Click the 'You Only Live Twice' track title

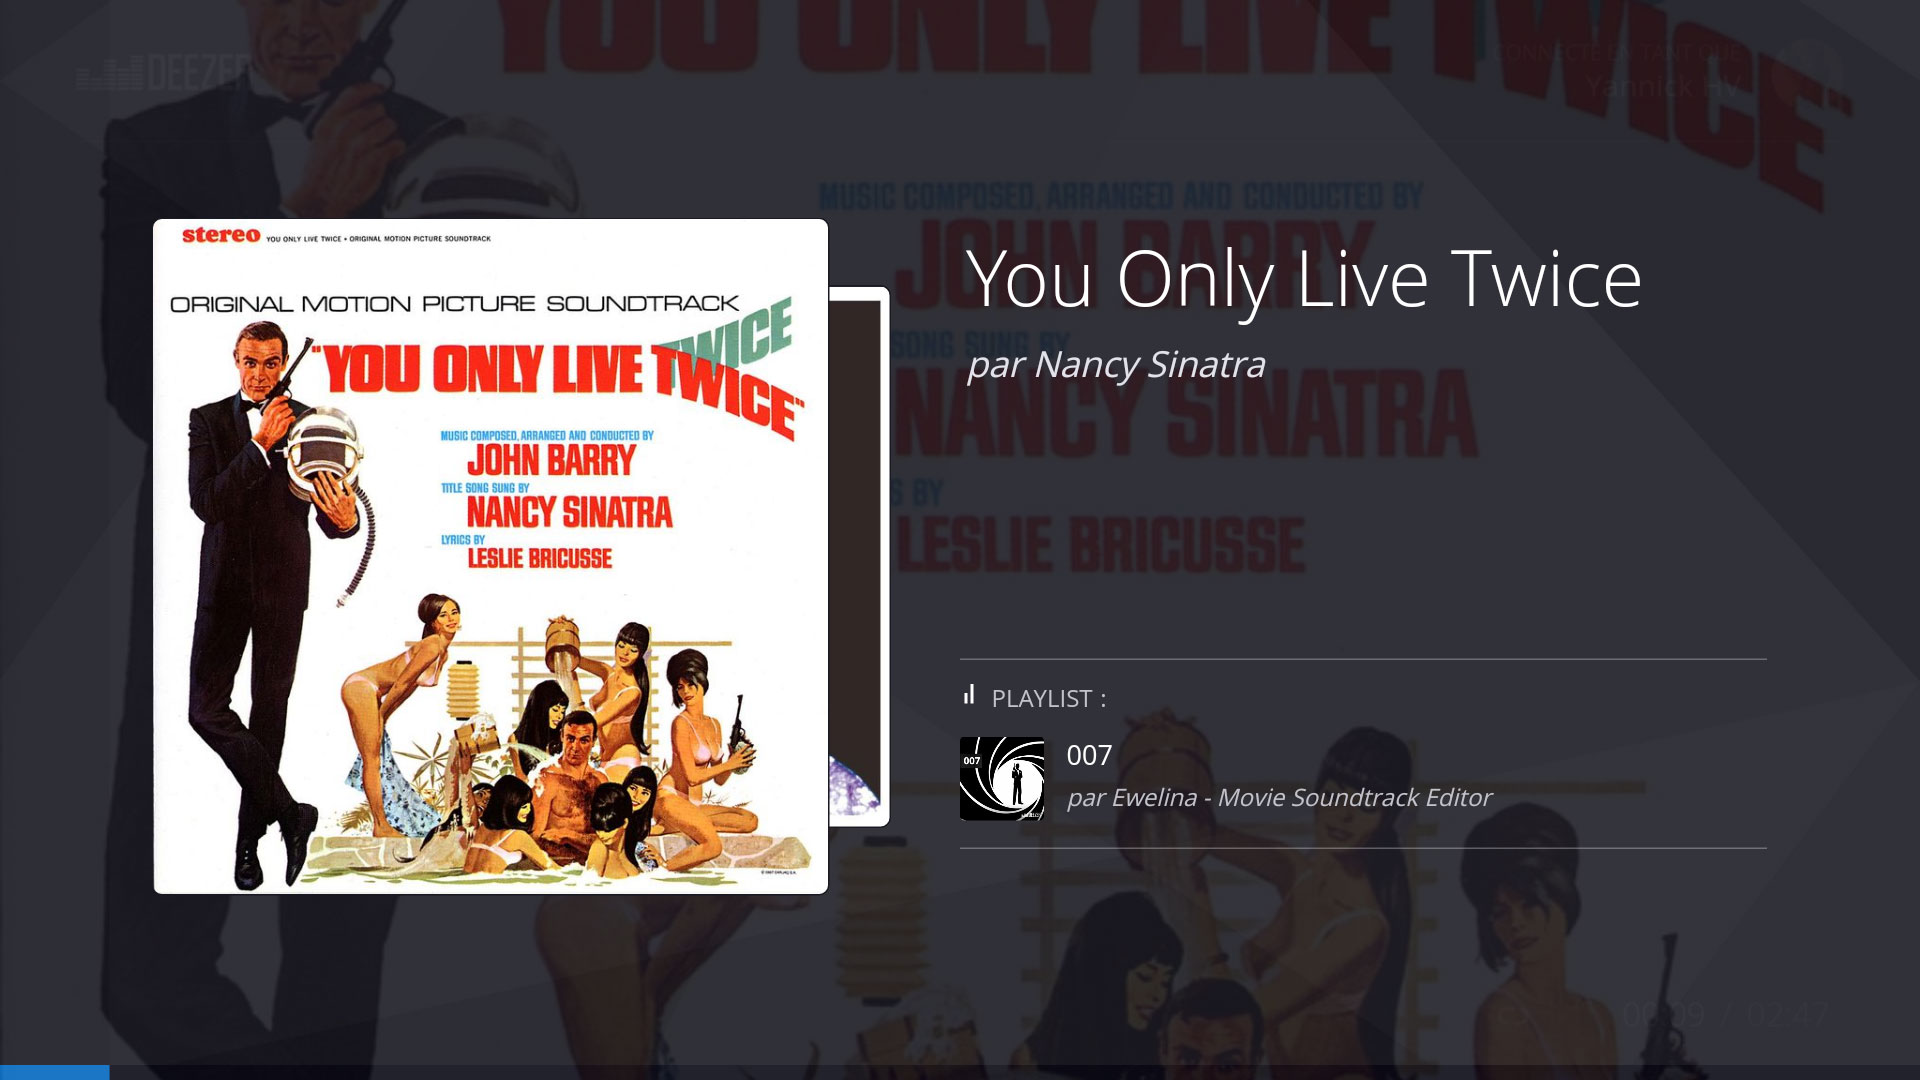click(1303, 280)
